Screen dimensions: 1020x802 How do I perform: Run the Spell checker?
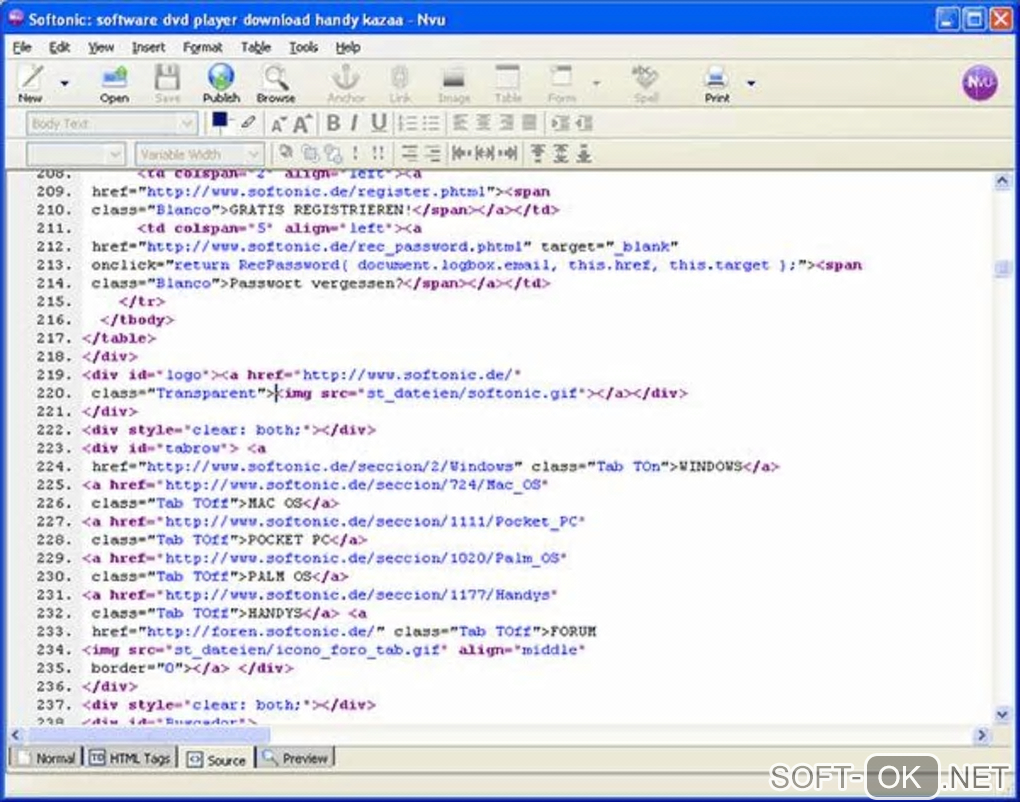click(645, 83)
